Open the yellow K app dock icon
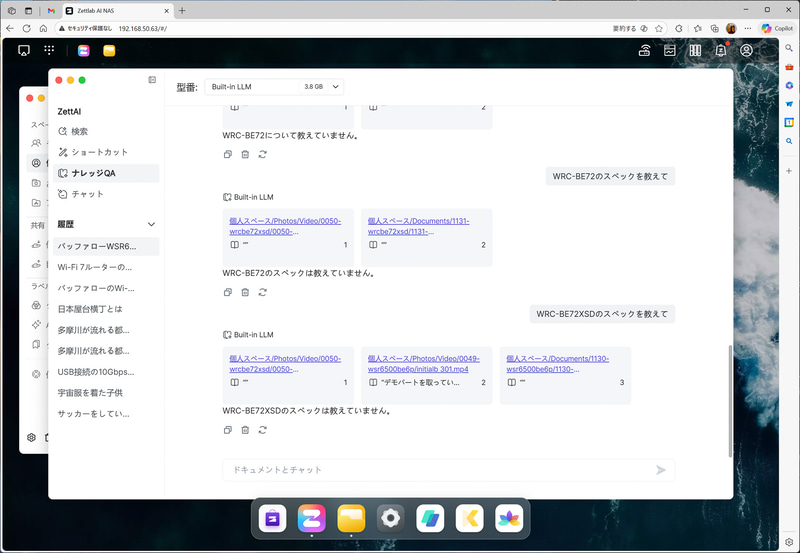The width and height of the screenshot is (800, 553). click(x=469, y=518)
